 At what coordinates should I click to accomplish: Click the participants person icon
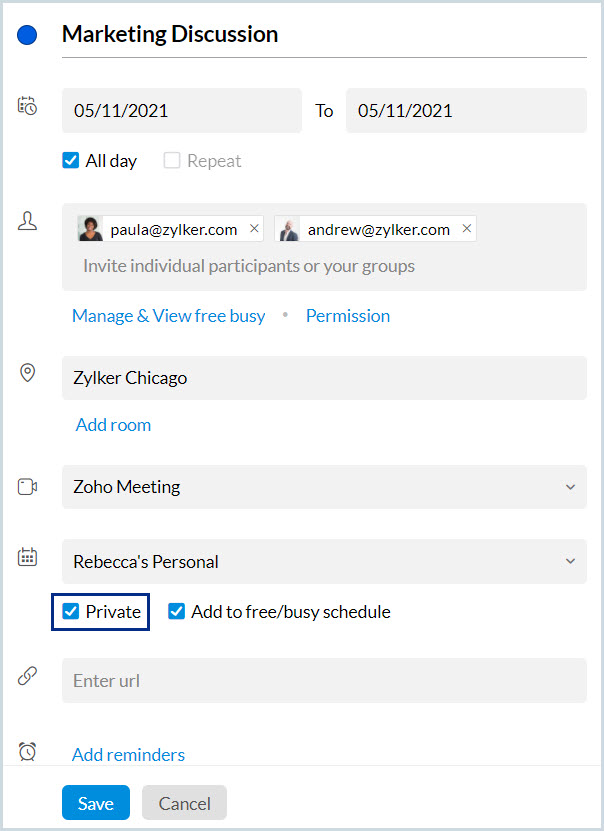[27, 222]
